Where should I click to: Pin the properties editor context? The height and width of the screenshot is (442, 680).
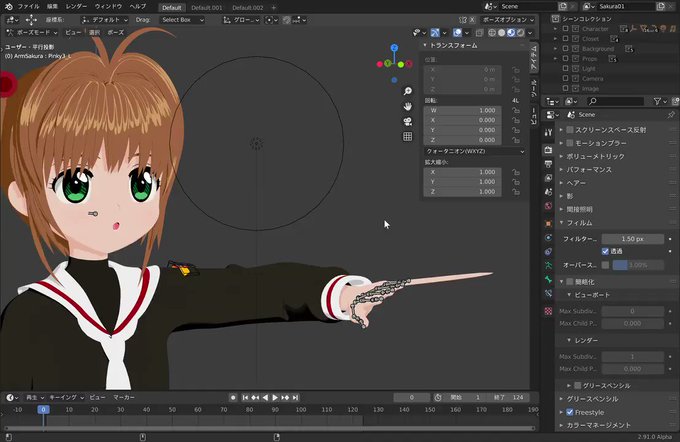click(x=671, y=115)
